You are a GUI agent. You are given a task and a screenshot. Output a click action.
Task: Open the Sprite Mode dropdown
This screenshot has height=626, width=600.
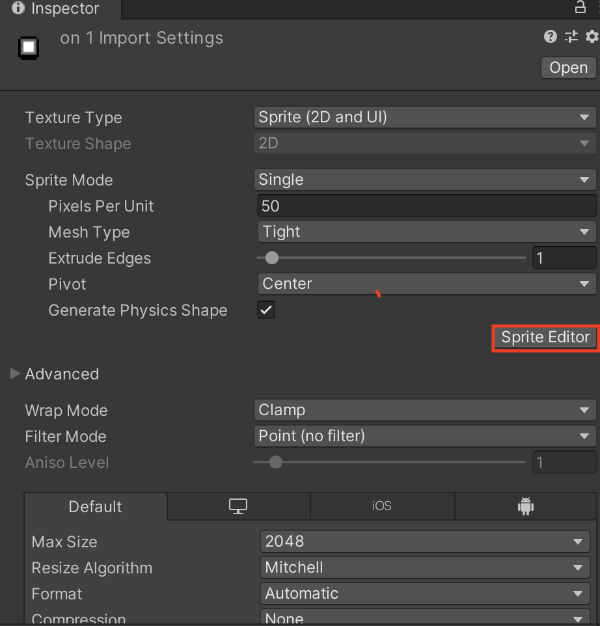[x=425, y=180]
